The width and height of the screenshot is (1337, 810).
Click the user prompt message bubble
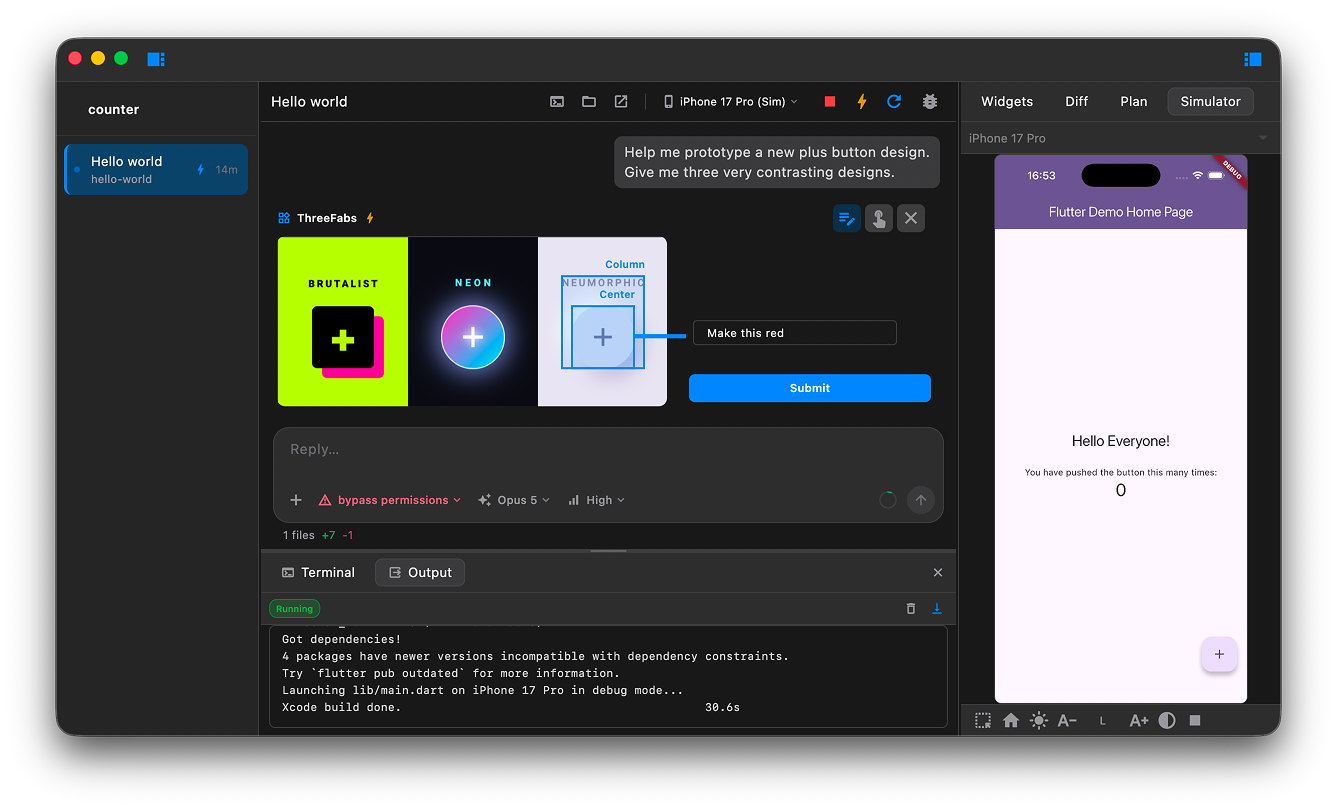(x=777, y=162)
